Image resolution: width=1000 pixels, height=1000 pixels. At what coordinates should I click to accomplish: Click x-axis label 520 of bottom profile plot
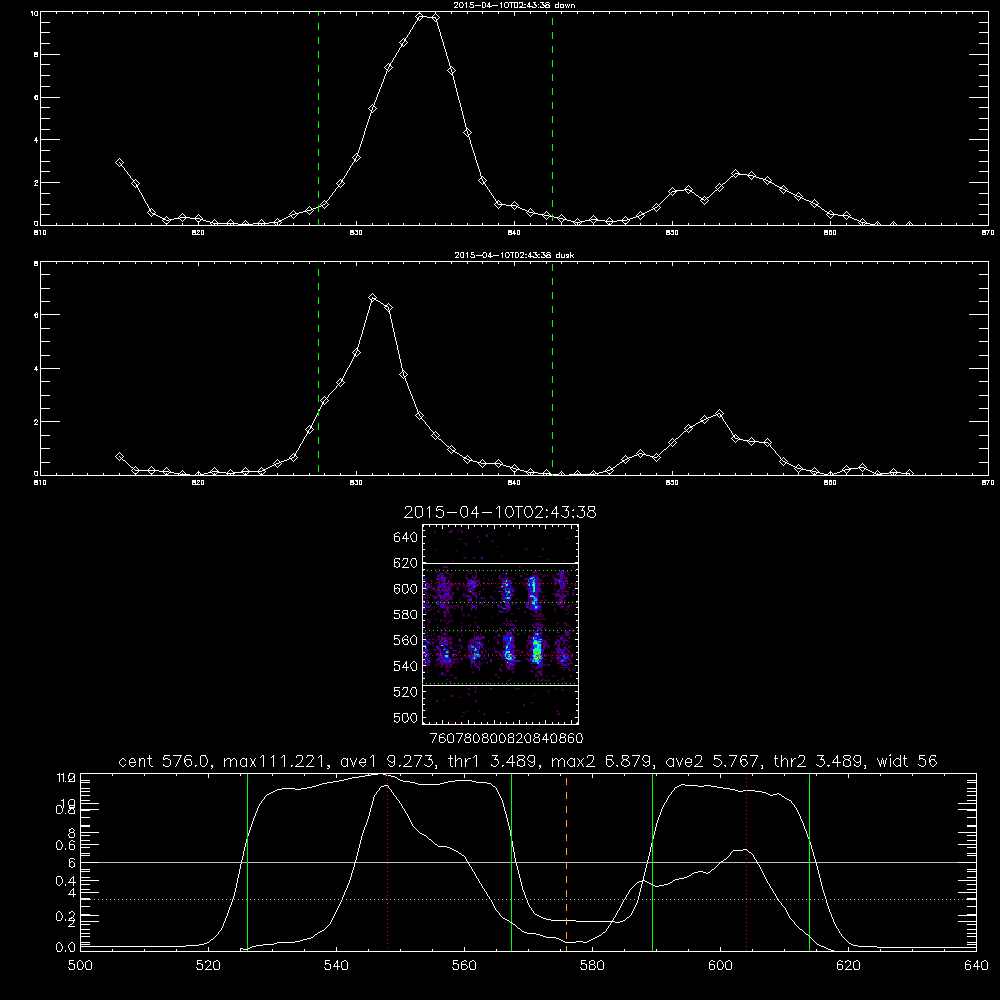point(208,966)
